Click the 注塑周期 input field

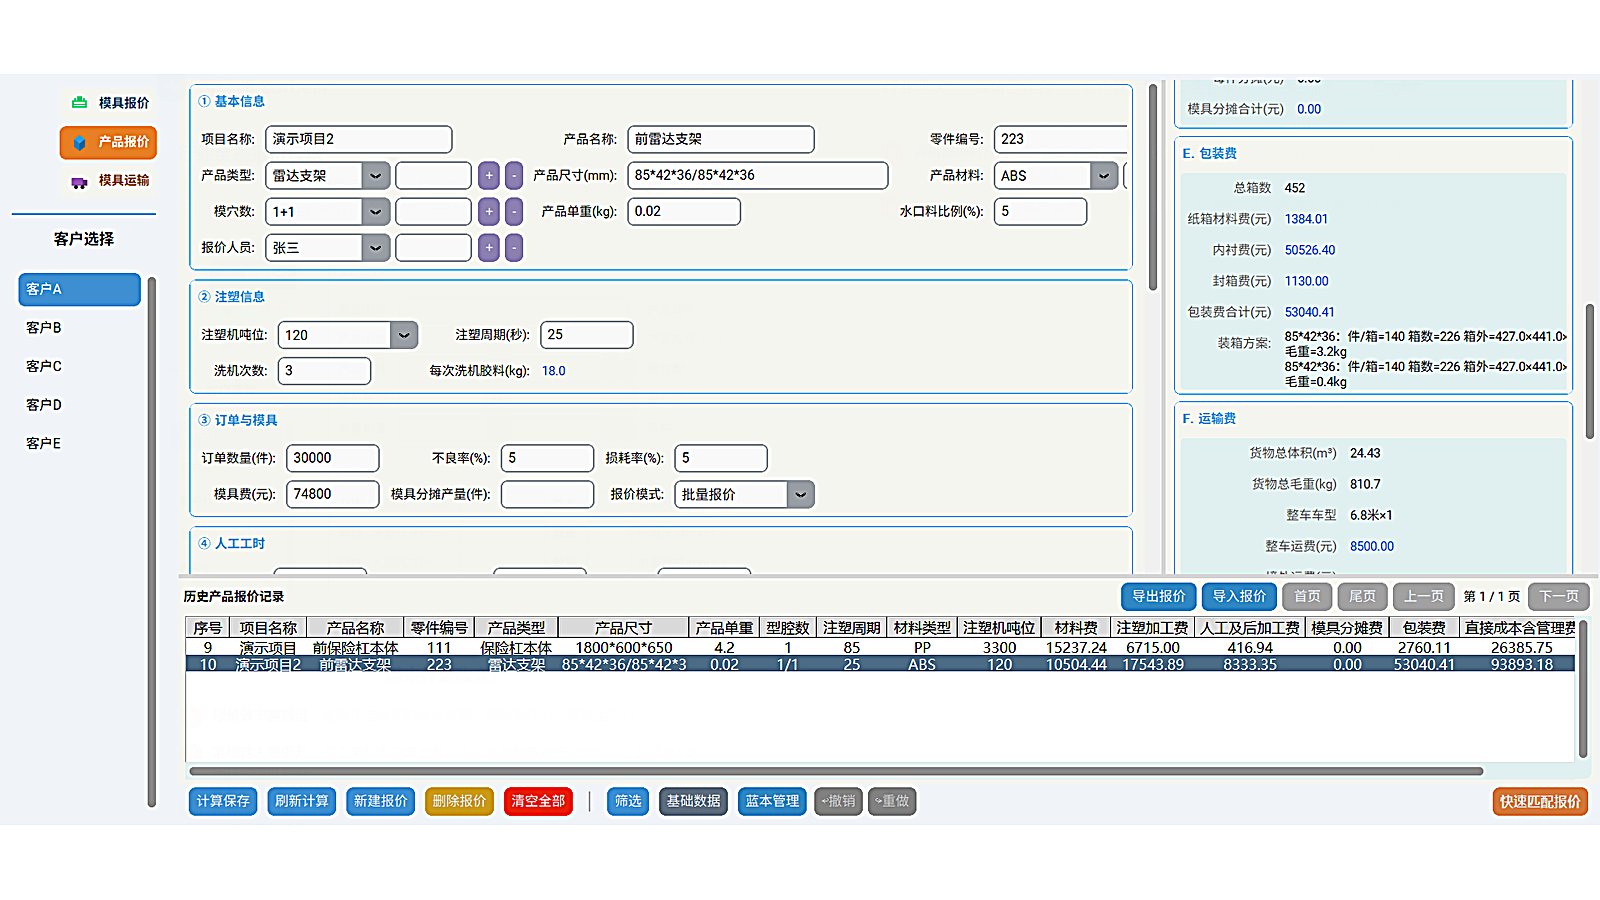point(587,335)
